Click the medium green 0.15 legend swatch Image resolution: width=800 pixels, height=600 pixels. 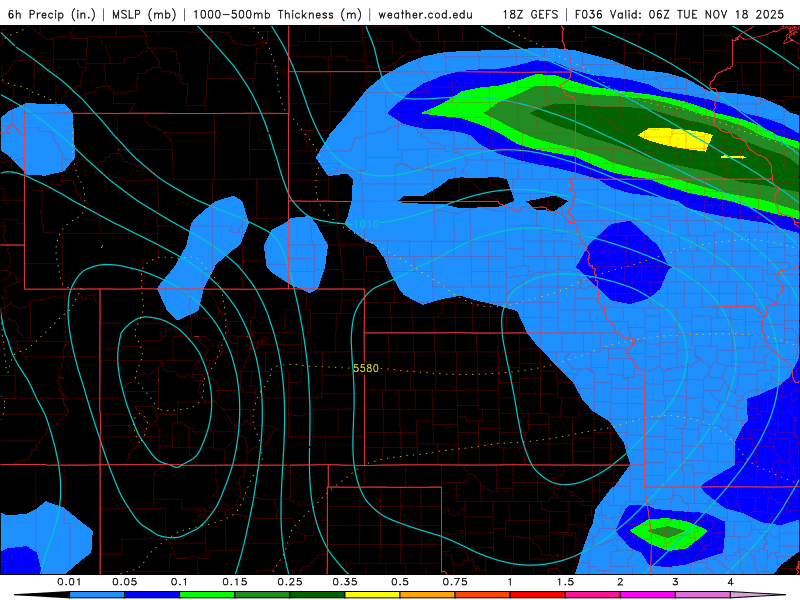coord(262,595)
